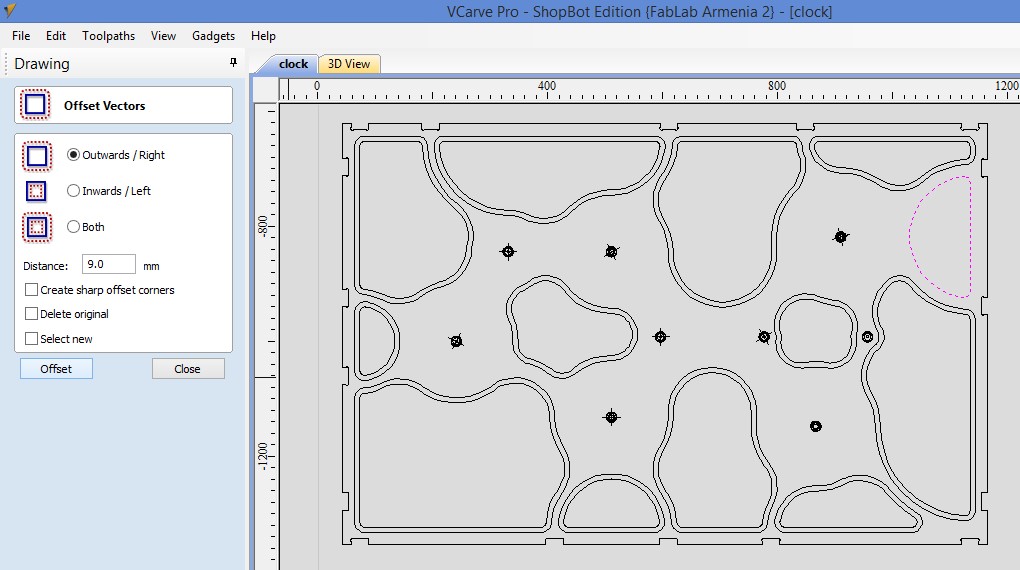Switch to the clock tab
1020x570 pixels.
click(293, 64)
